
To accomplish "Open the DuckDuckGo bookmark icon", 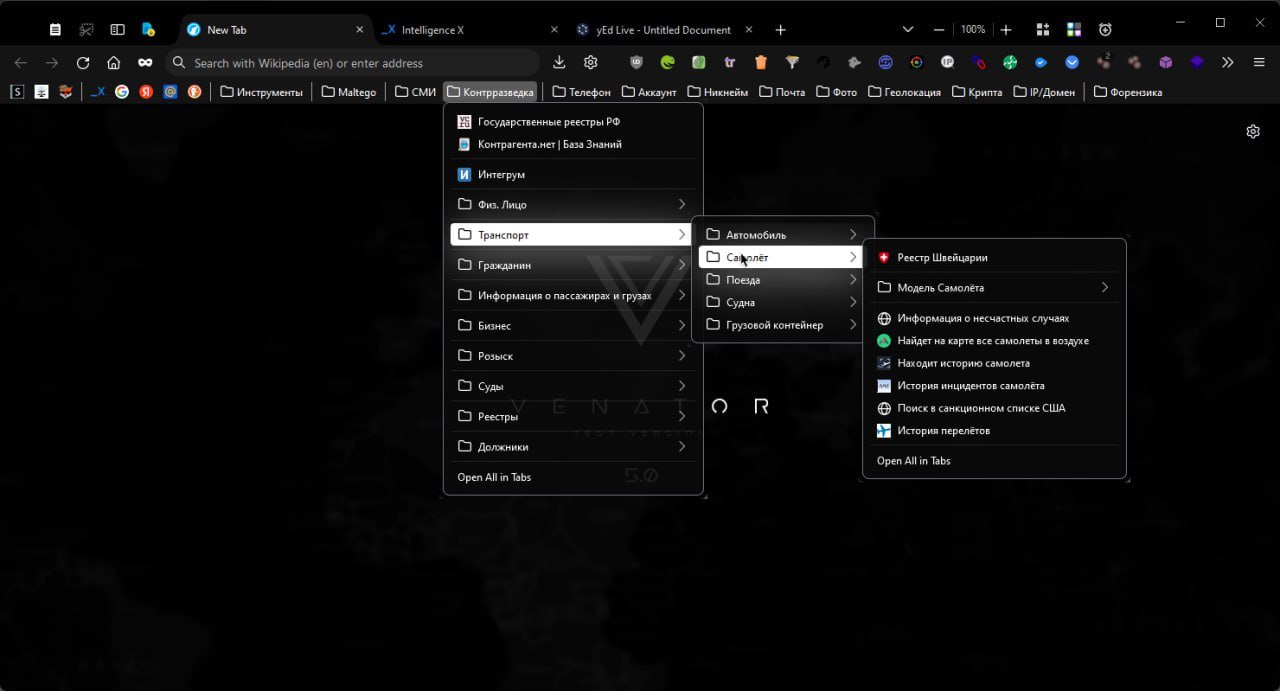I will (x=194, y=92).
